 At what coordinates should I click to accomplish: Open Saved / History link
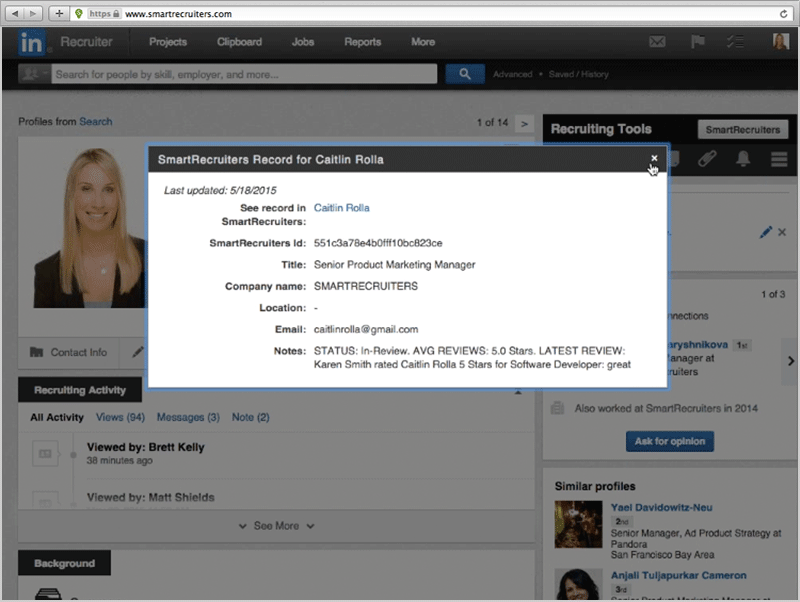579,74
